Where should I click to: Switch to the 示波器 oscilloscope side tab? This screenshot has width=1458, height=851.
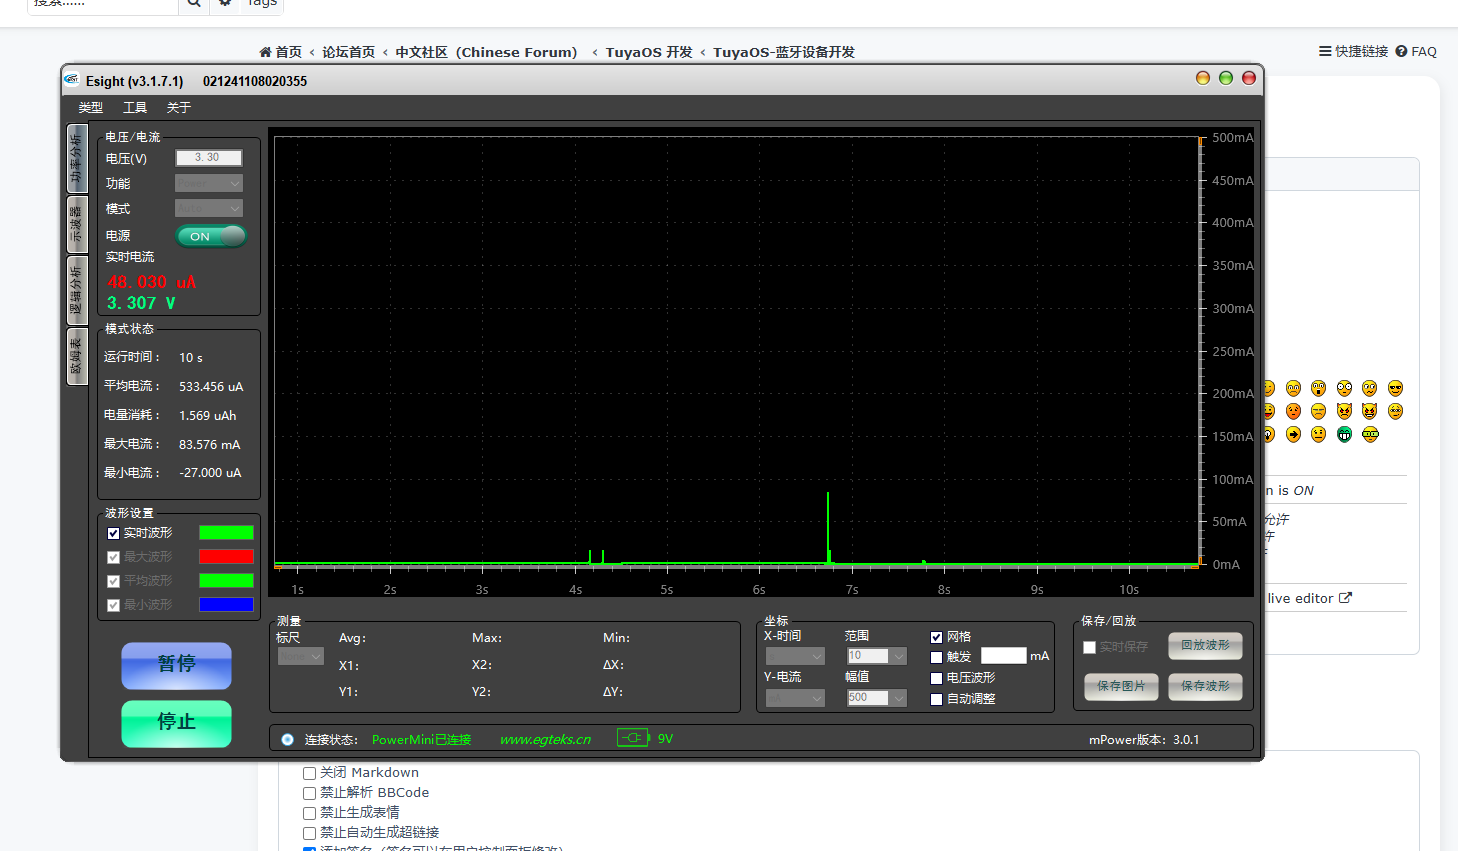(77, 225)
